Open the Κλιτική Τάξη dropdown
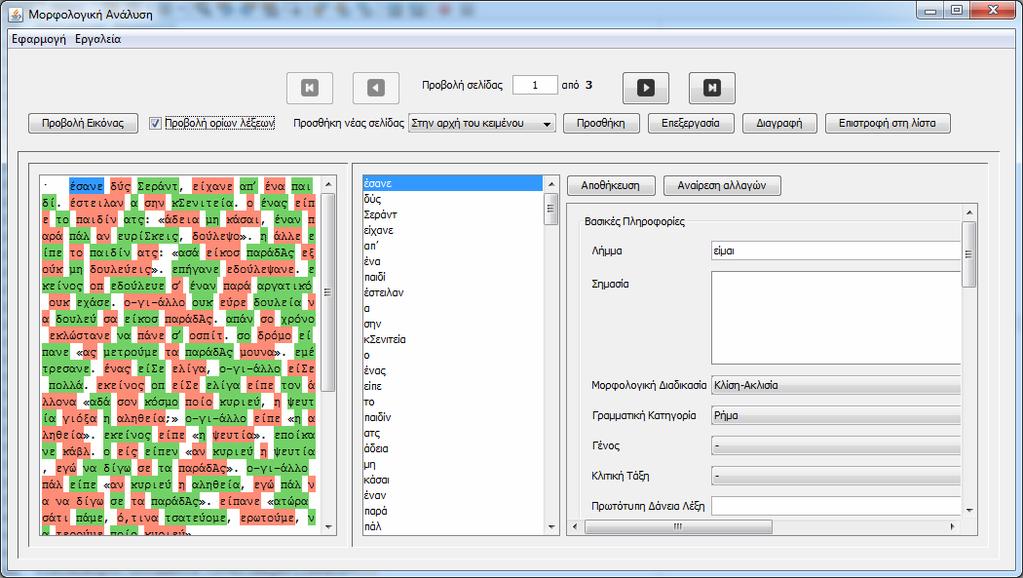The width and height of the screenshot is (1023, 578). coord(836,476)
